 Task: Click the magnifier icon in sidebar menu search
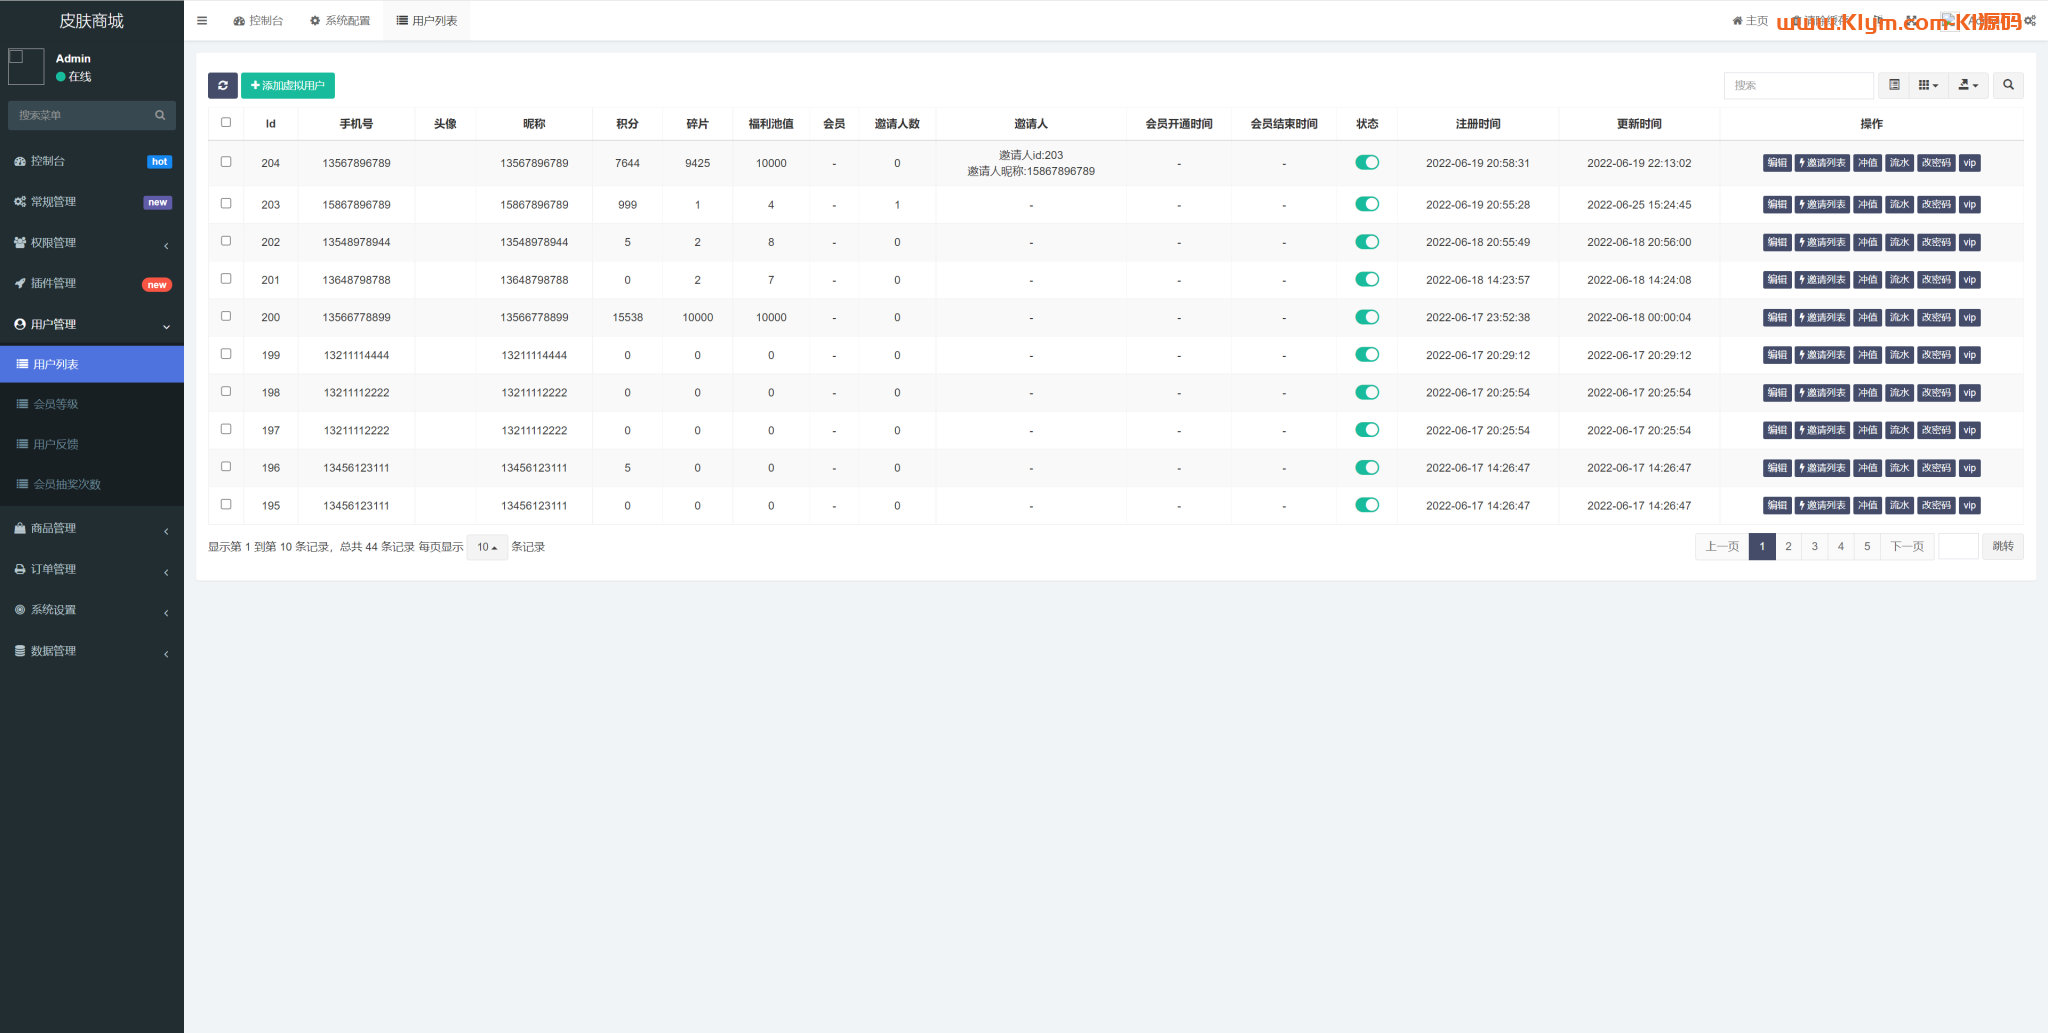(160, 115)
